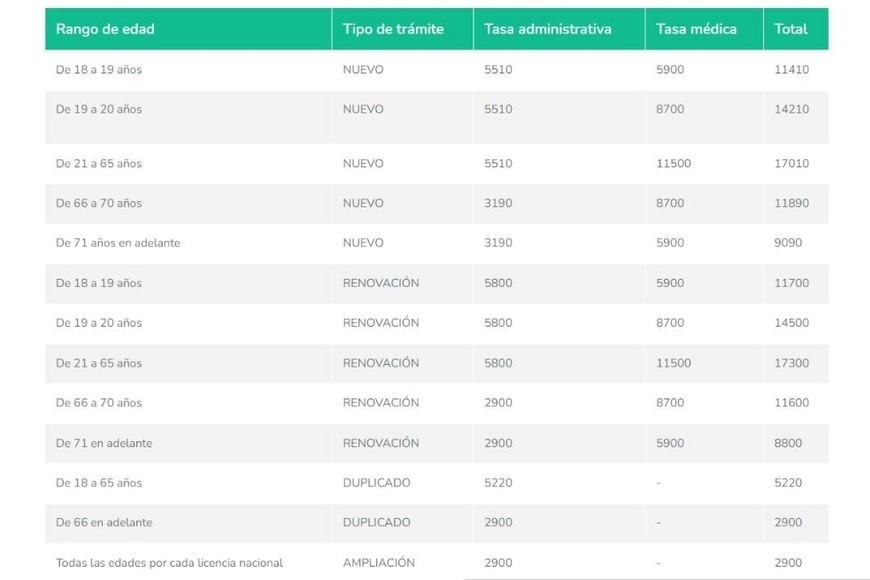Select the 'Tasa administrativa' header cell
This screenshot has width=870, height=580.
[x=547, y=29]
